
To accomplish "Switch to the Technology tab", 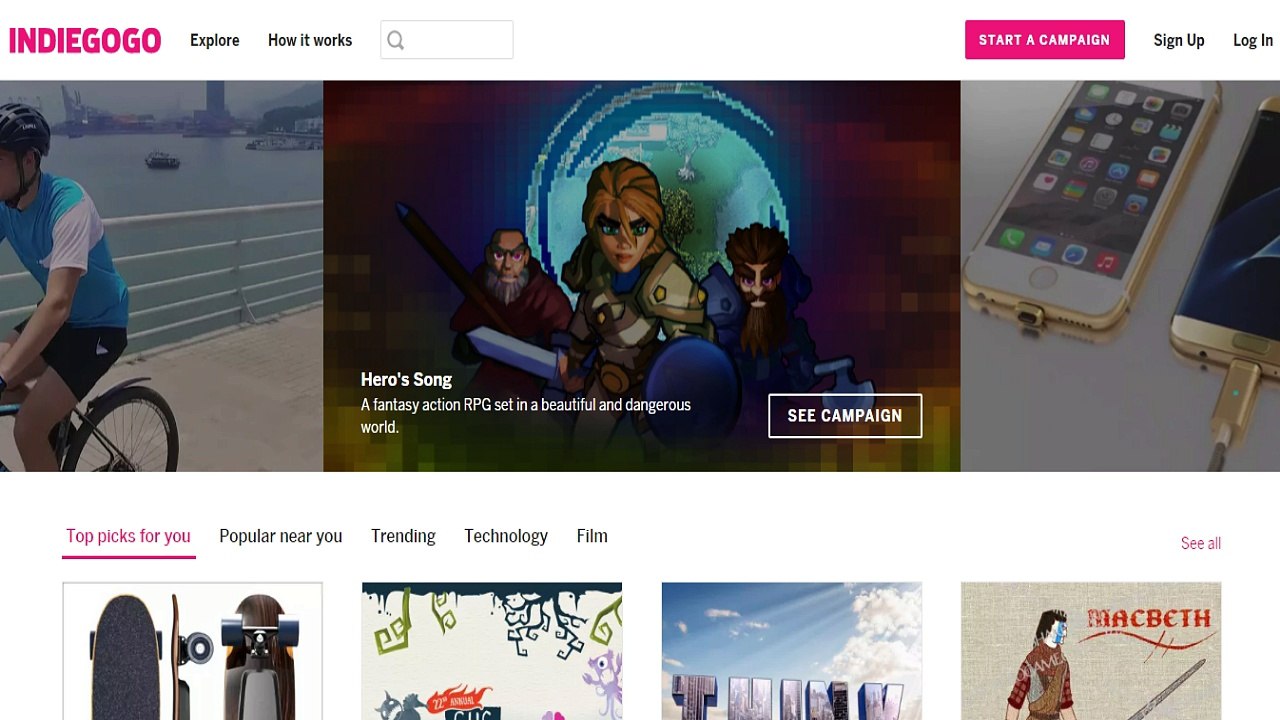I will pos(506,536).
